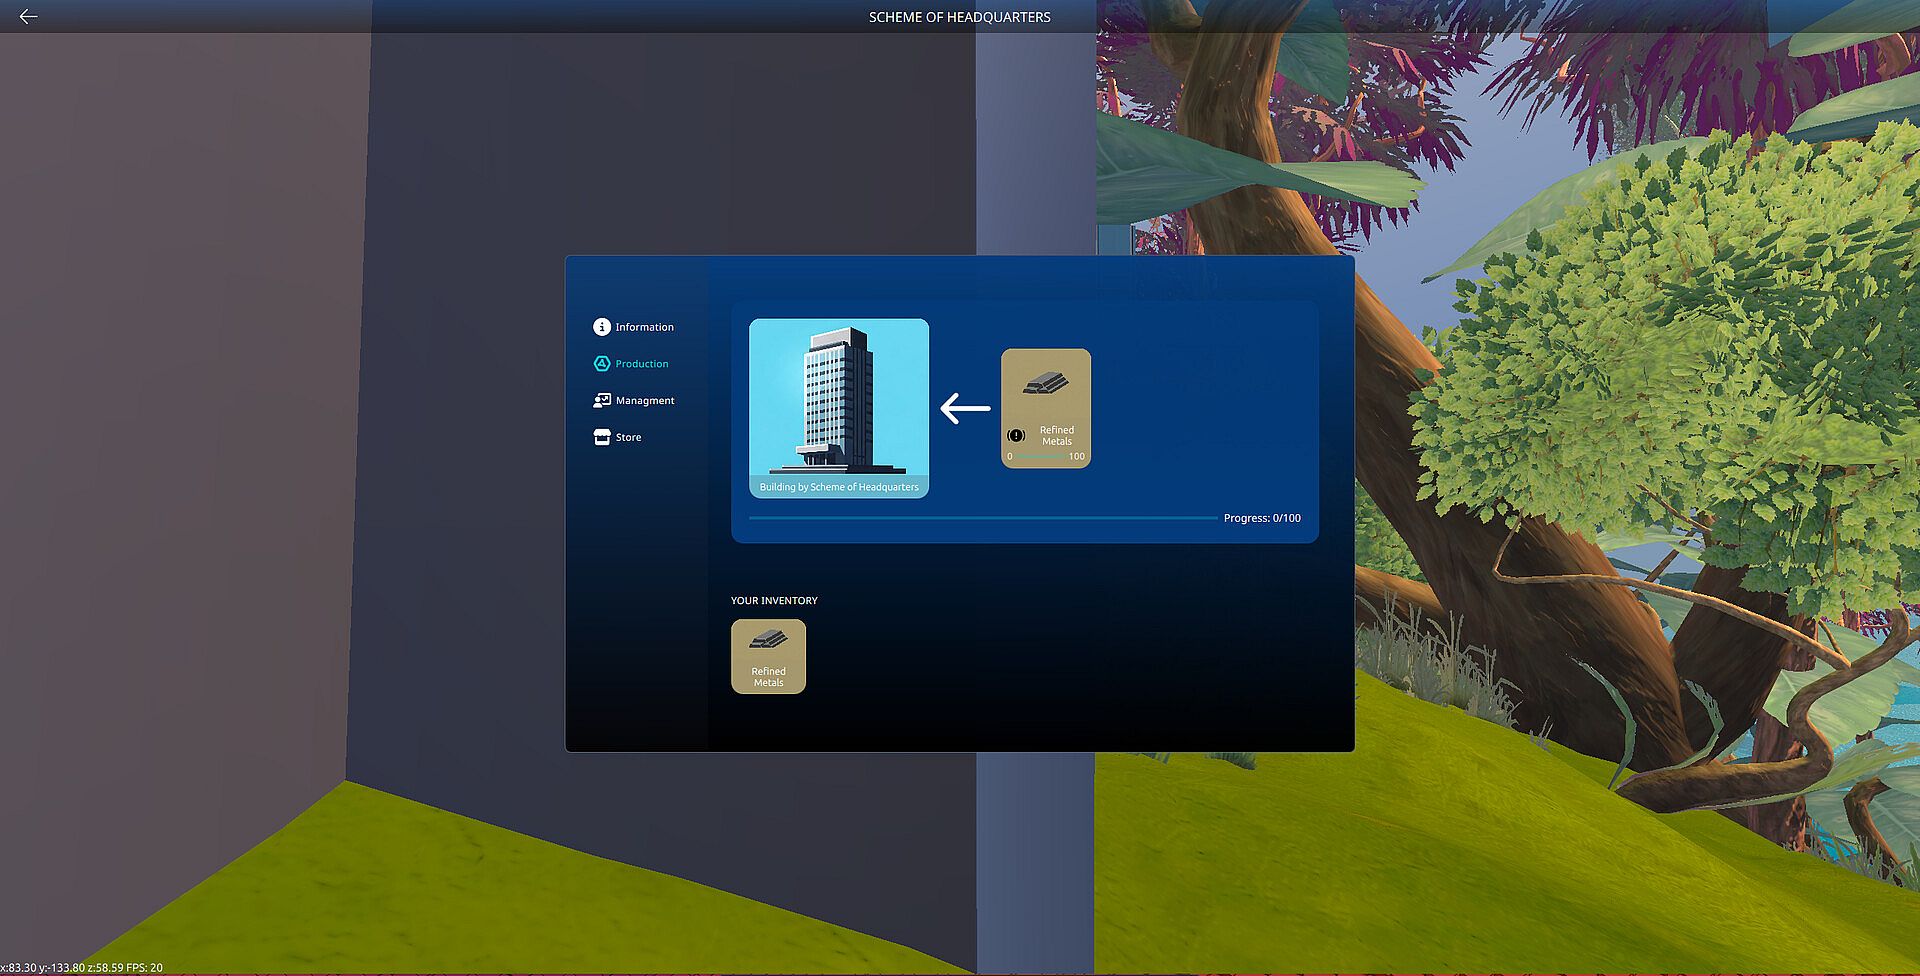Click the Progress 0/100 text
This screenshot has width=1920, height=976.
1262,518
